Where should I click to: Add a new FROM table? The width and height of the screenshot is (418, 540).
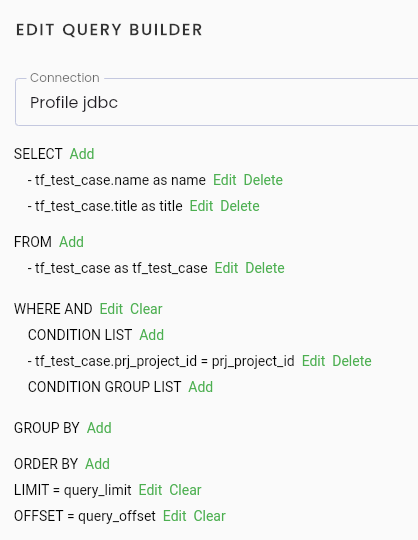click(x=71, y=242)
